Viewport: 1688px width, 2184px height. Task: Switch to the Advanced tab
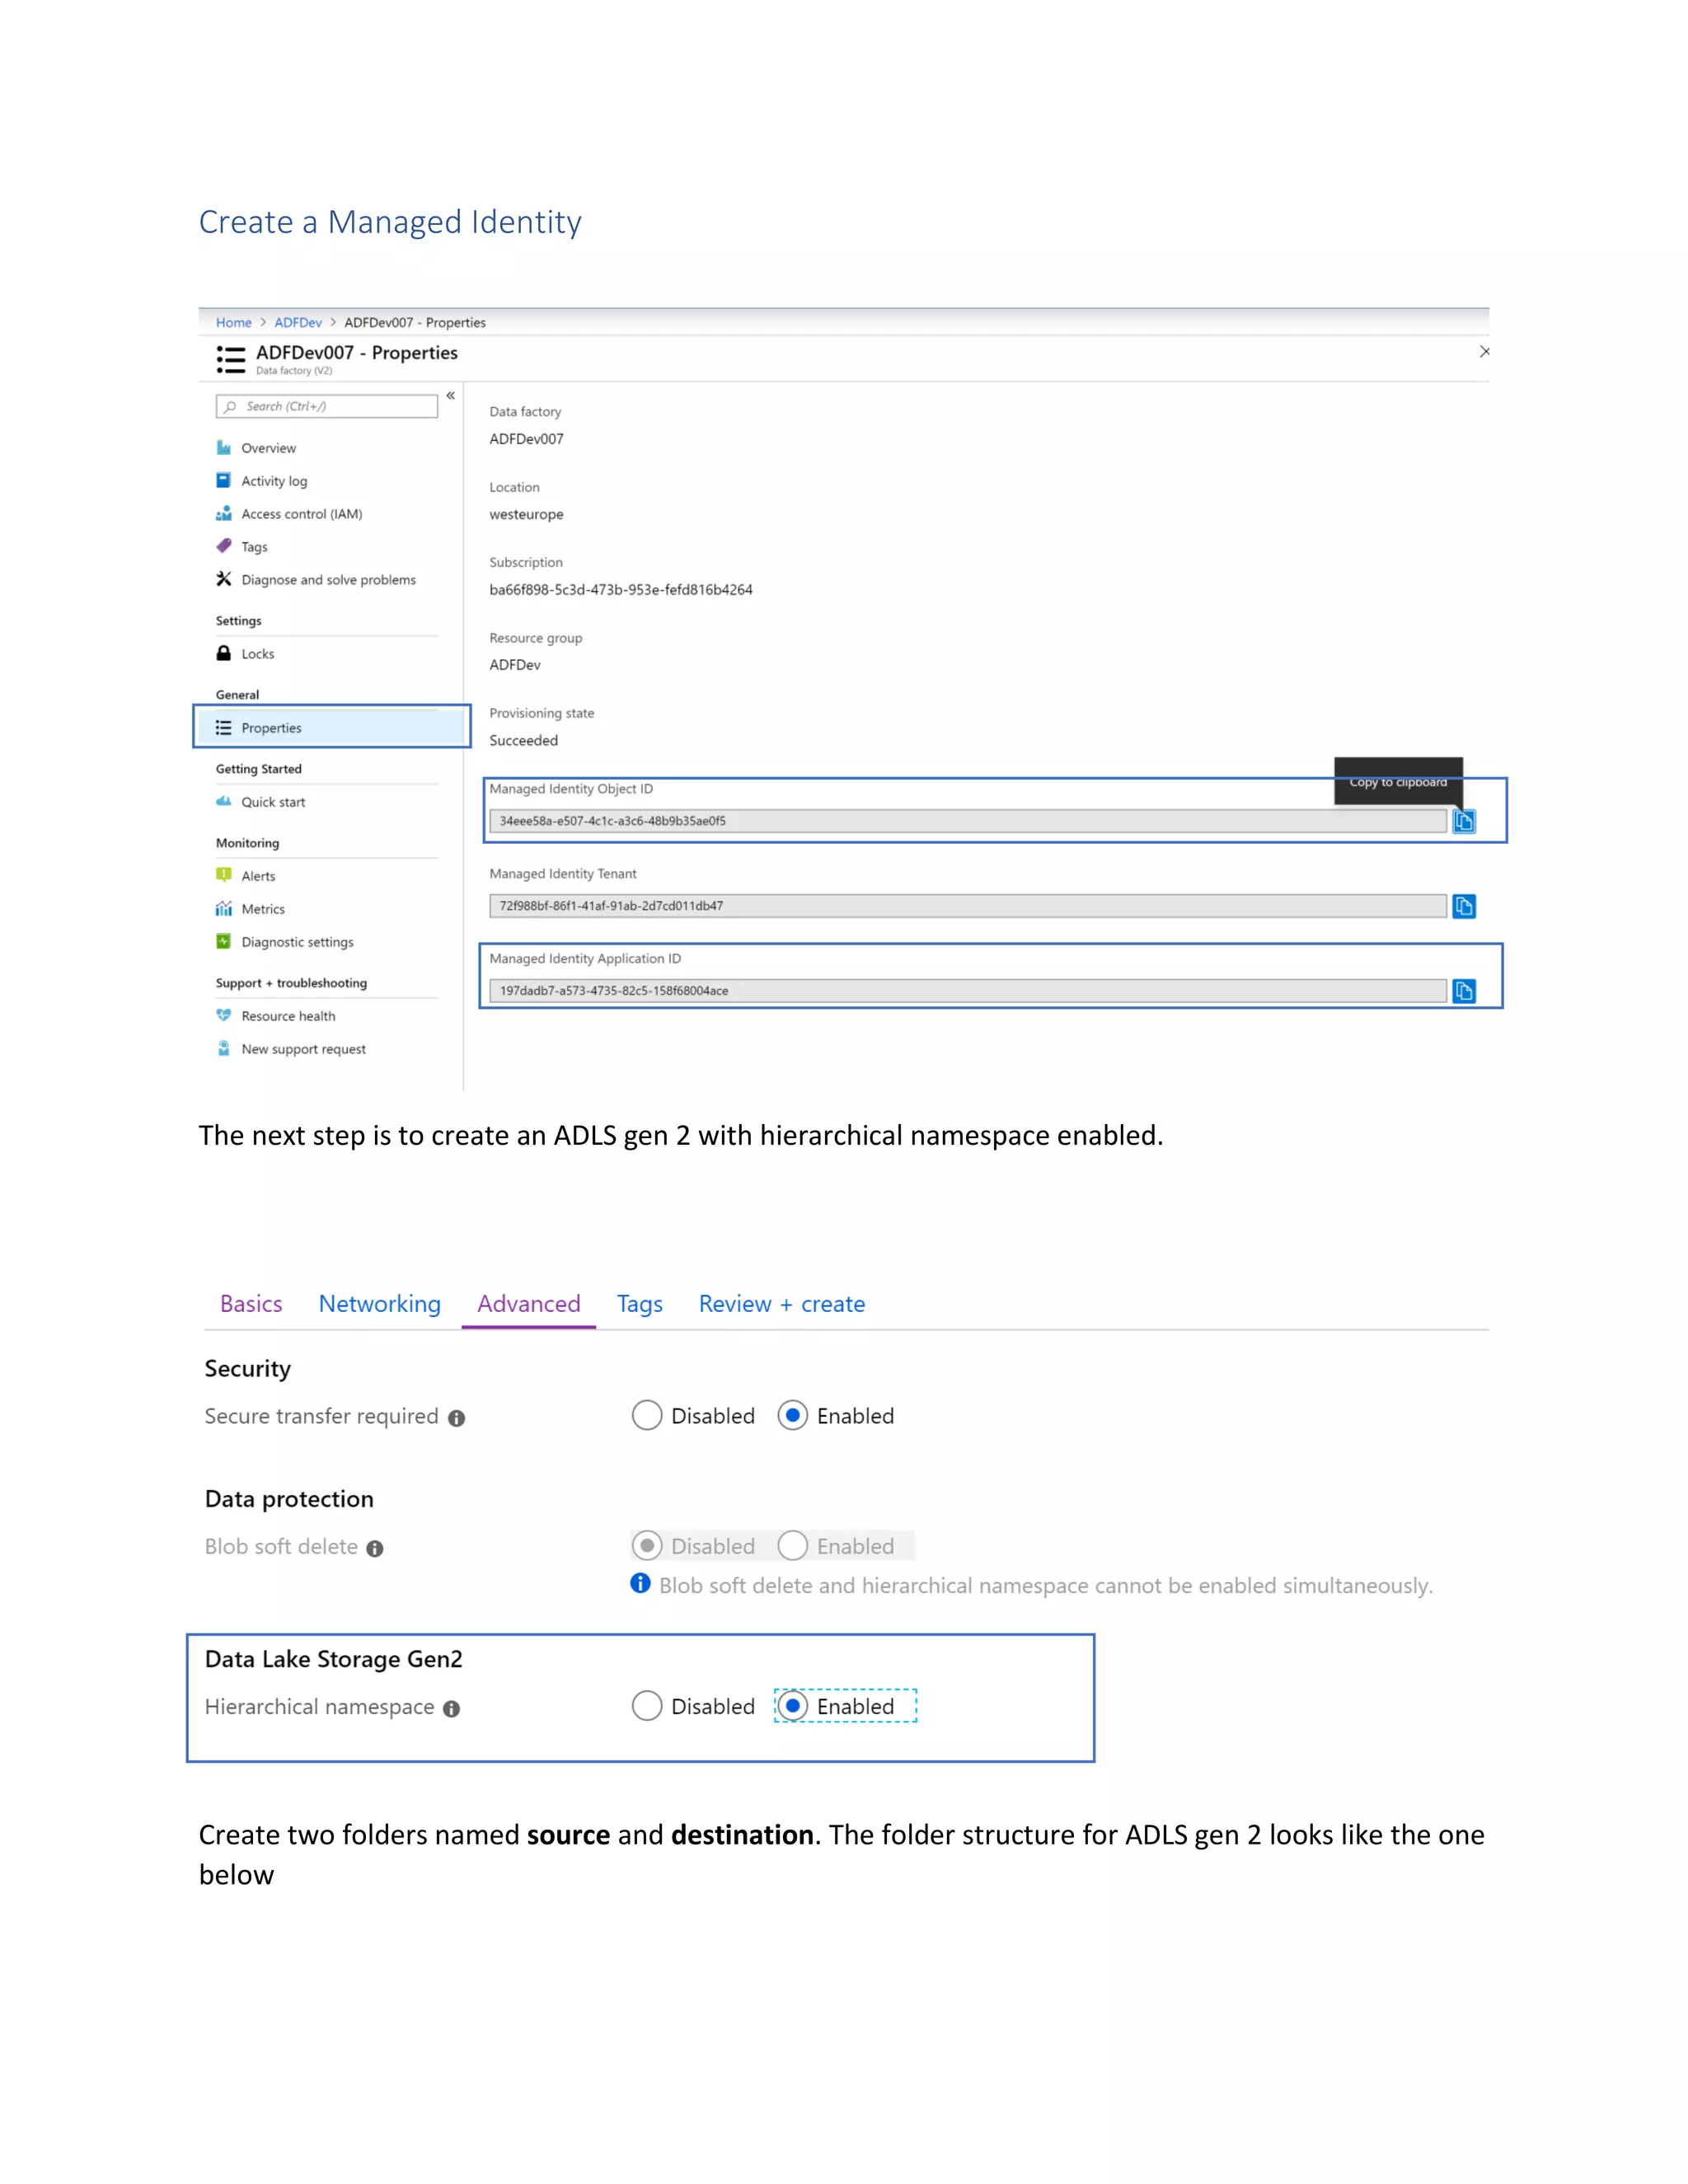click(x=529, y=1304)
